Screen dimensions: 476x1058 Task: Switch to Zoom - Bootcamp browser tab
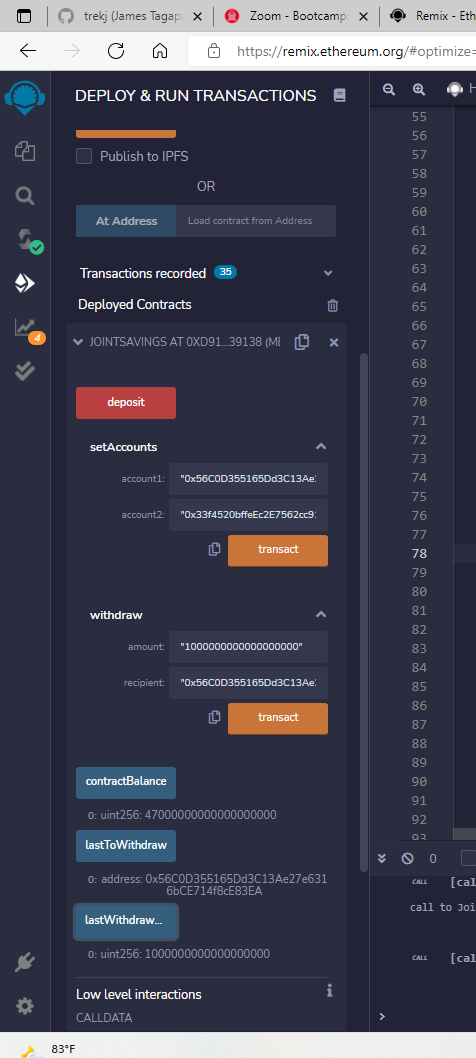click(x=296, y=16)
